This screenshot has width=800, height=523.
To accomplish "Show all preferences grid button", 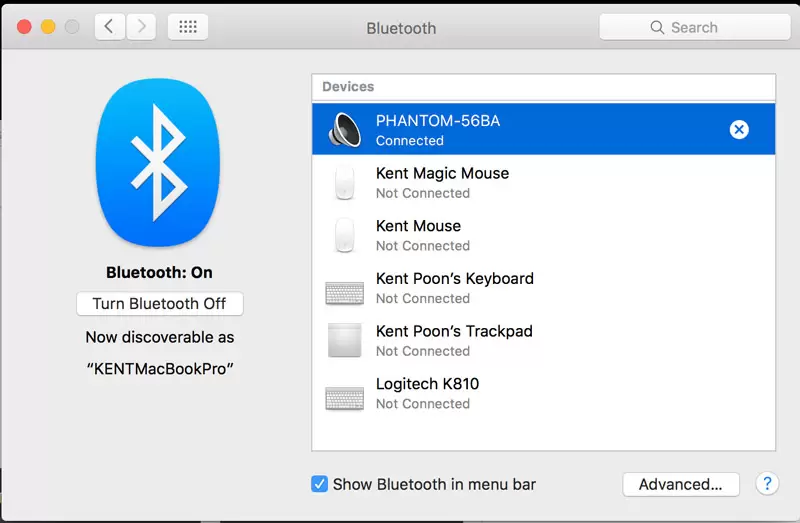I will (188, 27).
